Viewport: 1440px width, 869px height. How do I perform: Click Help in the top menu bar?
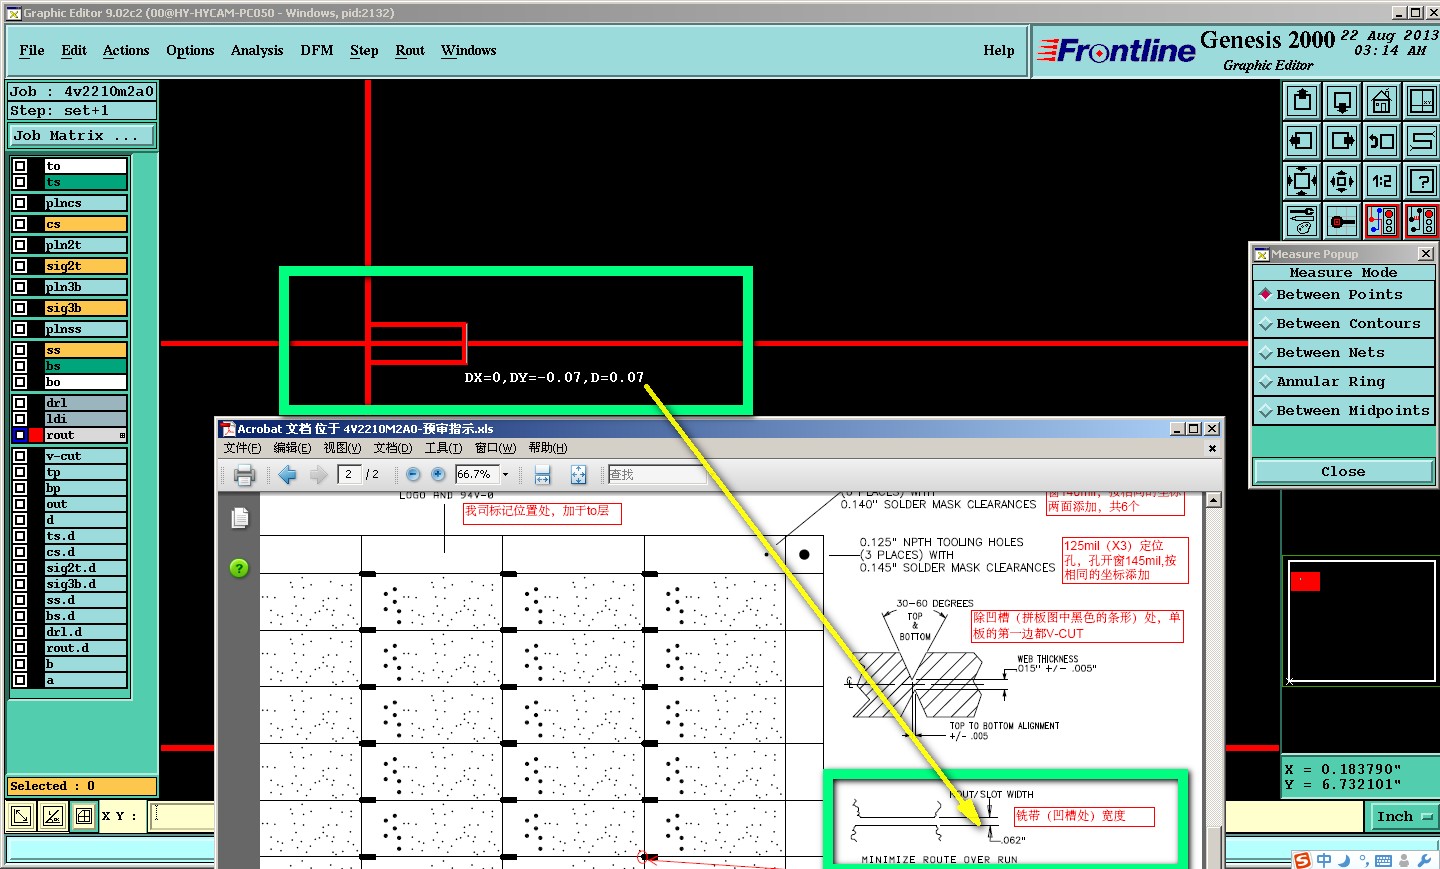click(999, 51)
